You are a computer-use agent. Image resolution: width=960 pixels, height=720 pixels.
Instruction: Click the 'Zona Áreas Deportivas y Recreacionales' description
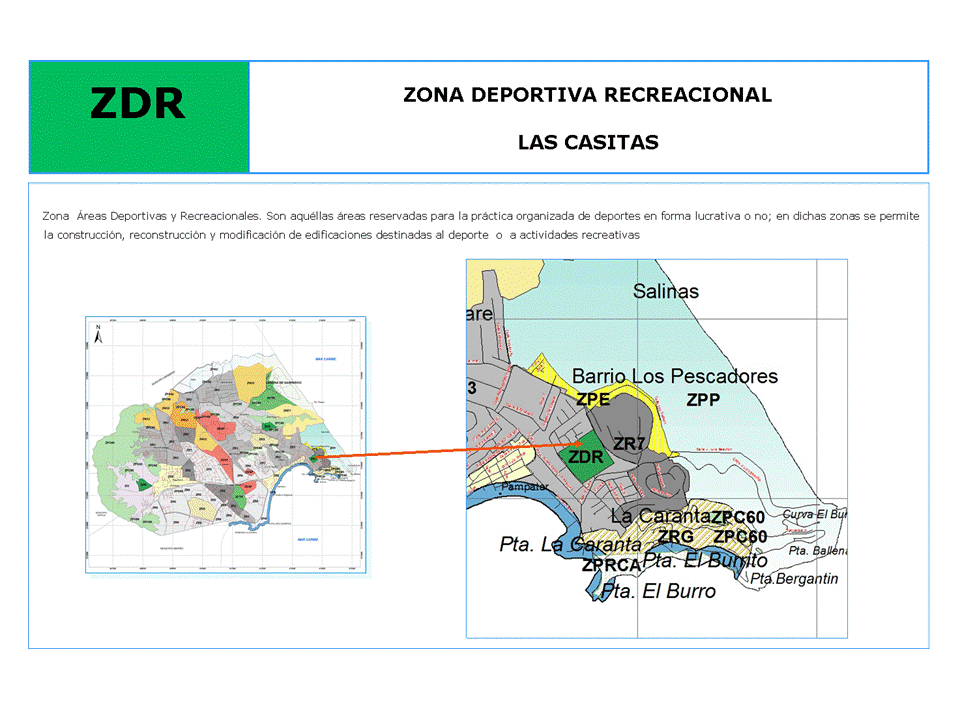pos(481,225)
